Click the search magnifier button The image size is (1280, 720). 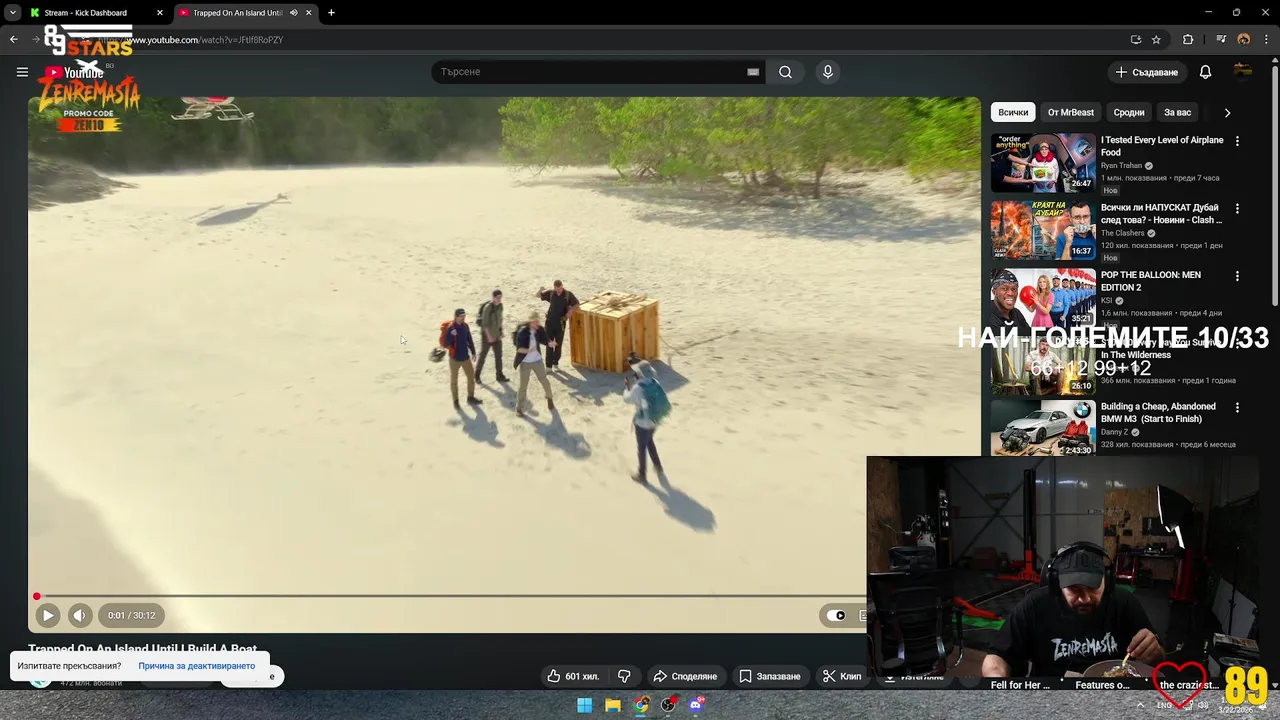click(x=786, y=72)
